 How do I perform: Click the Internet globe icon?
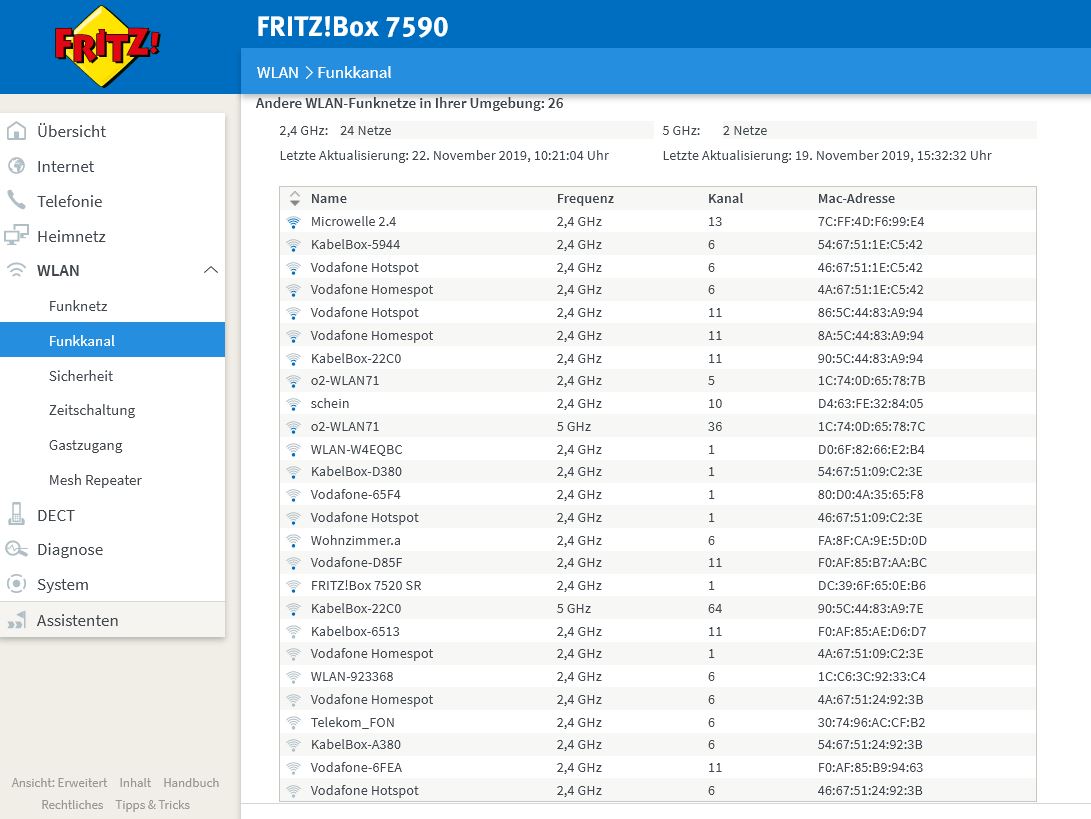[x=16, y=166]
